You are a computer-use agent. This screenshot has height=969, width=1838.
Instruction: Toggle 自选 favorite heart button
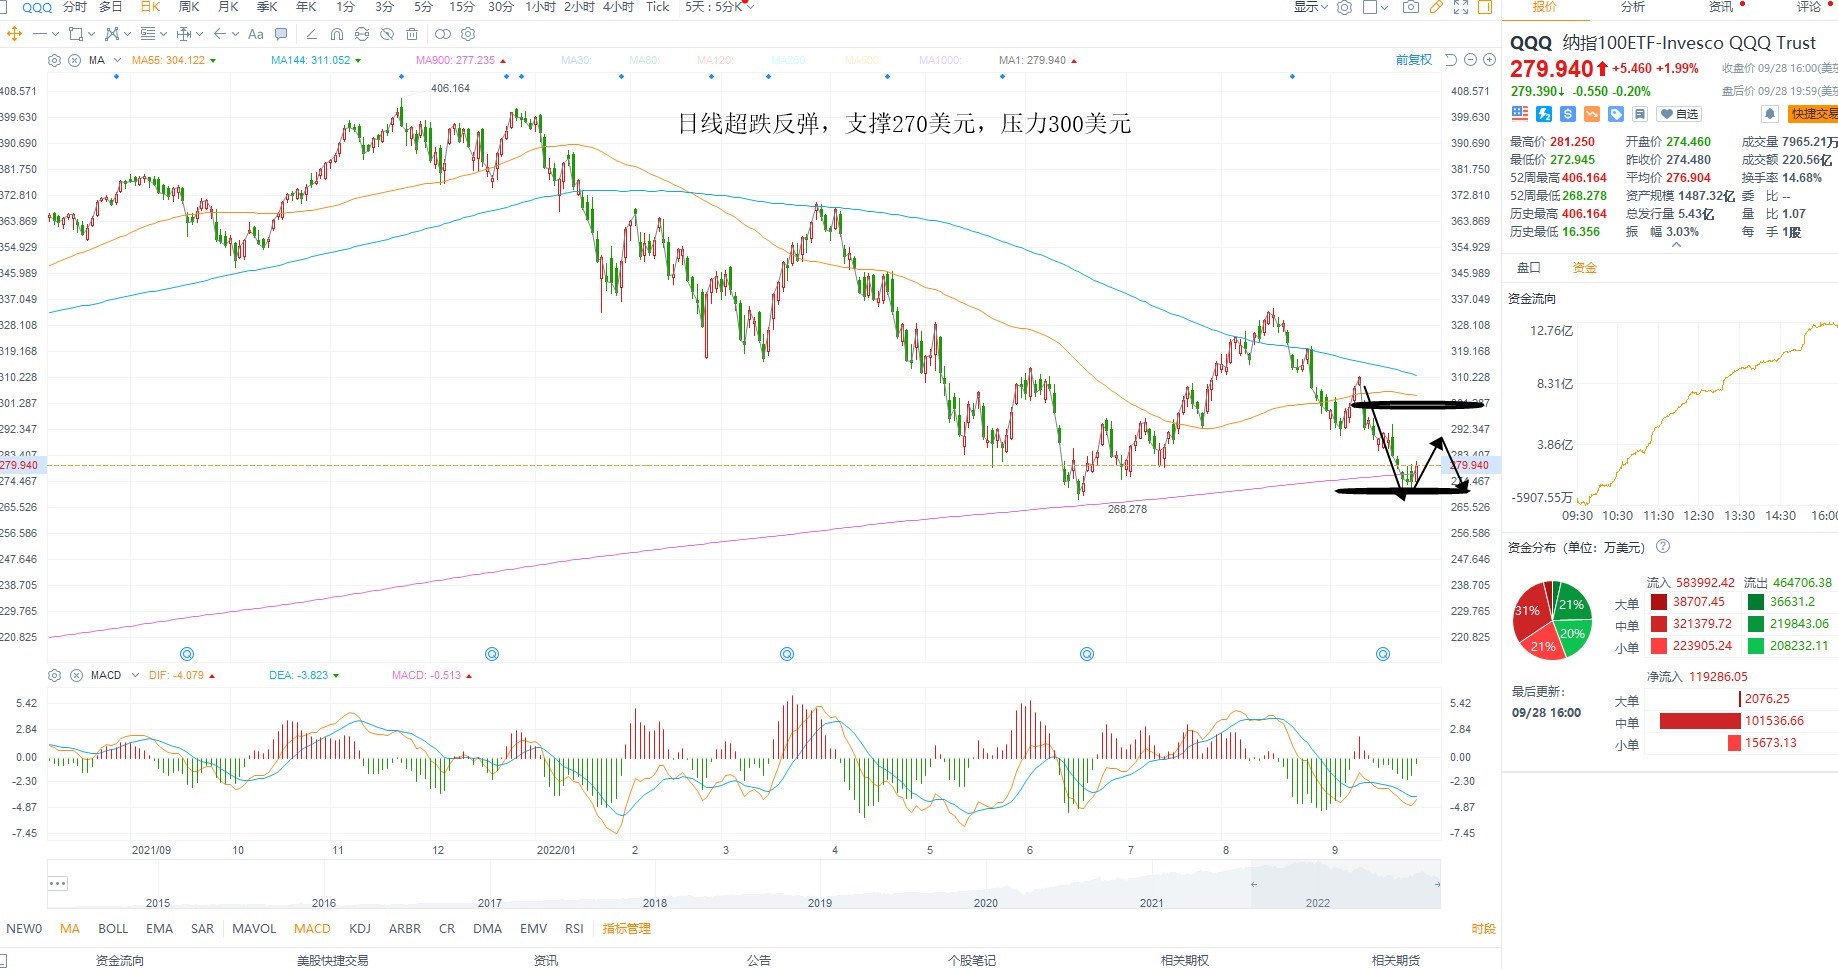(x=1680, y=114)
